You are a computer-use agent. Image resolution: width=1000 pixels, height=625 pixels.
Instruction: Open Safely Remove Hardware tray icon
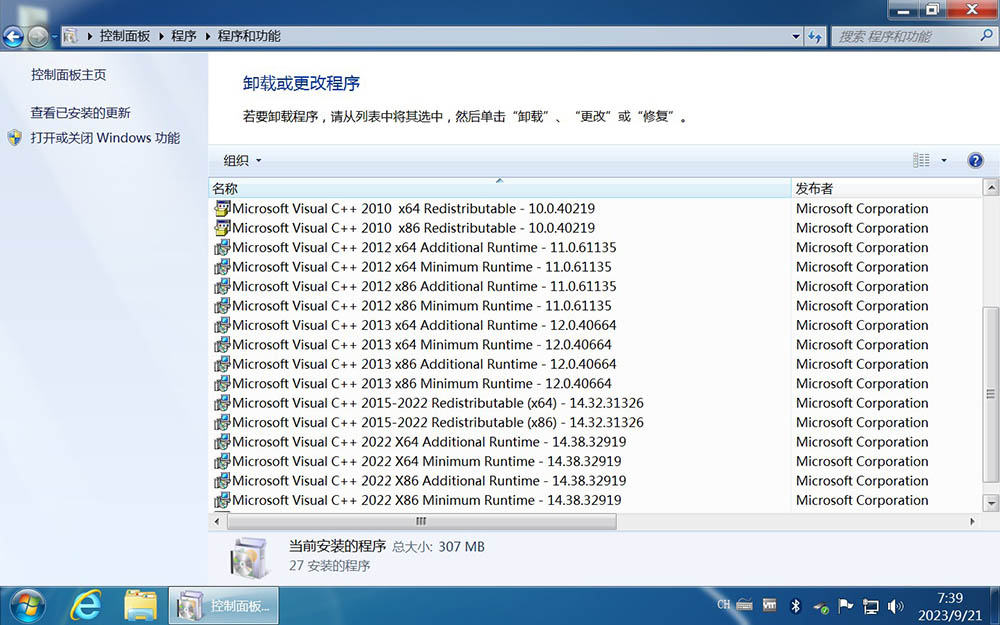[818, 606]
